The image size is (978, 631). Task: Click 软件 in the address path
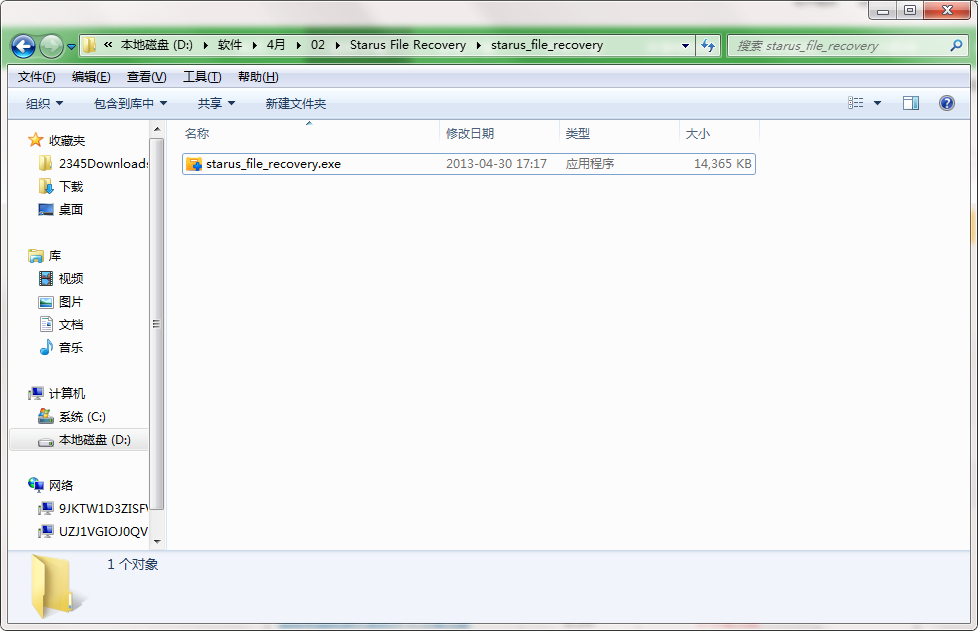(x=230, y=45)
